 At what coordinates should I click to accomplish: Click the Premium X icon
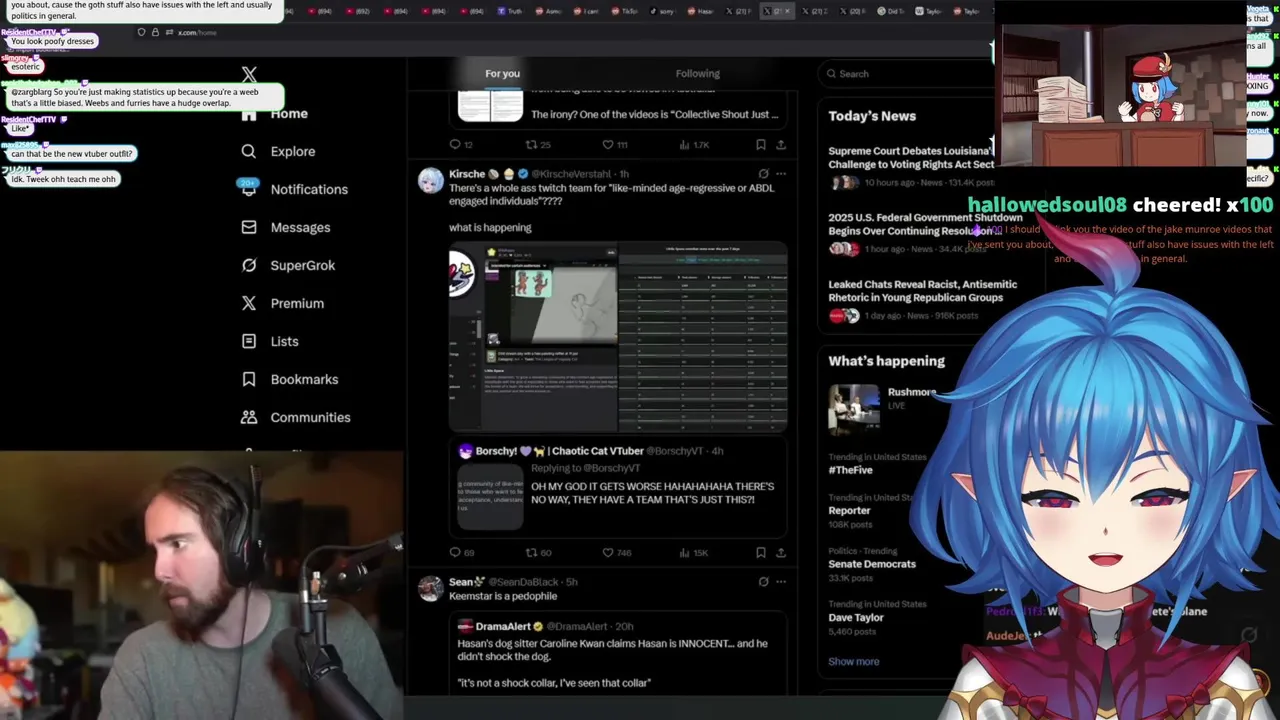(x=249, y=303)
